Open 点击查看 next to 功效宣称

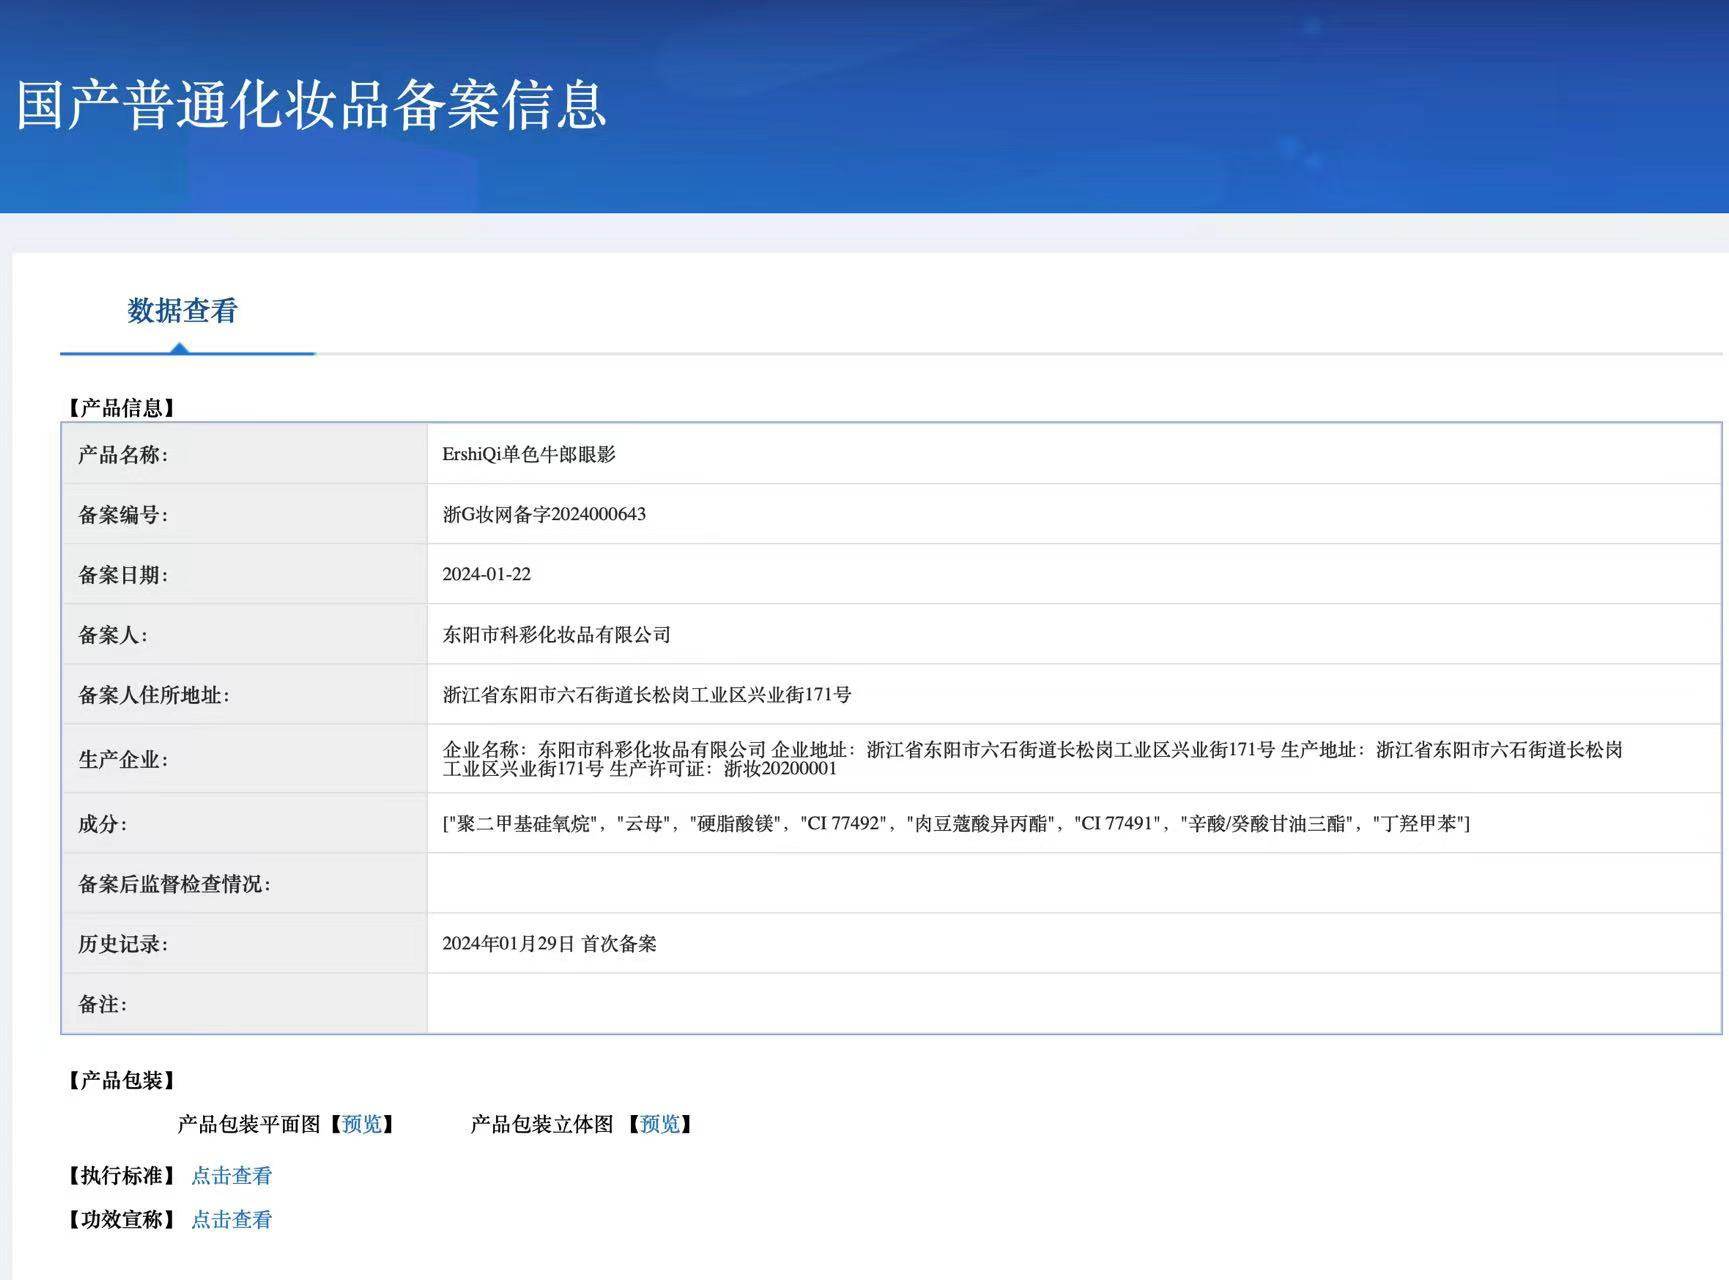pos(231,1220)
